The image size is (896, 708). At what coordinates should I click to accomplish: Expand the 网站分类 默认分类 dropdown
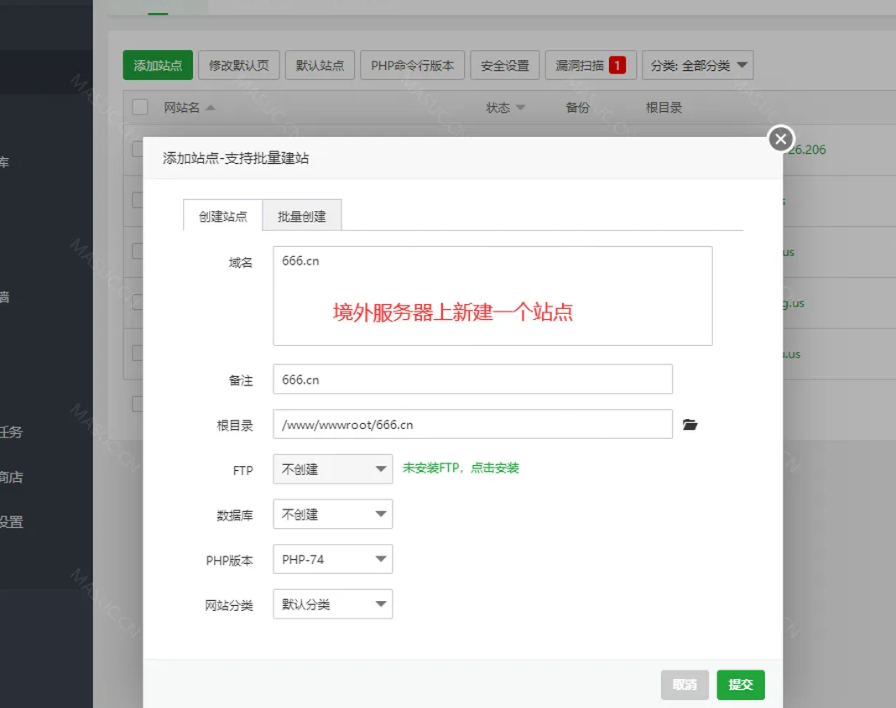click(332, 604)
